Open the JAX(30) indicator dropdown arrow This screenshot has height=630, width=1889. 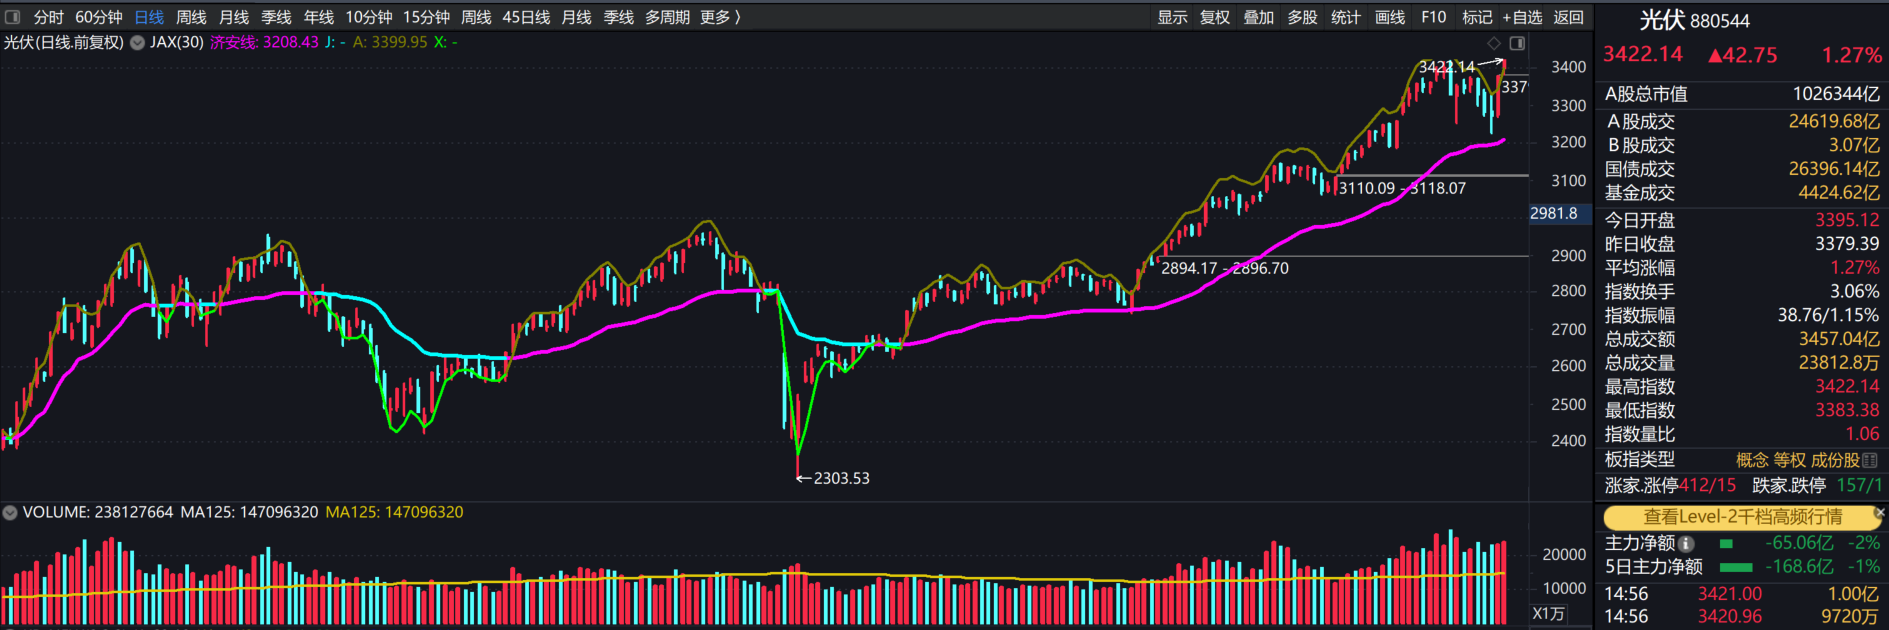pos(137,43)
